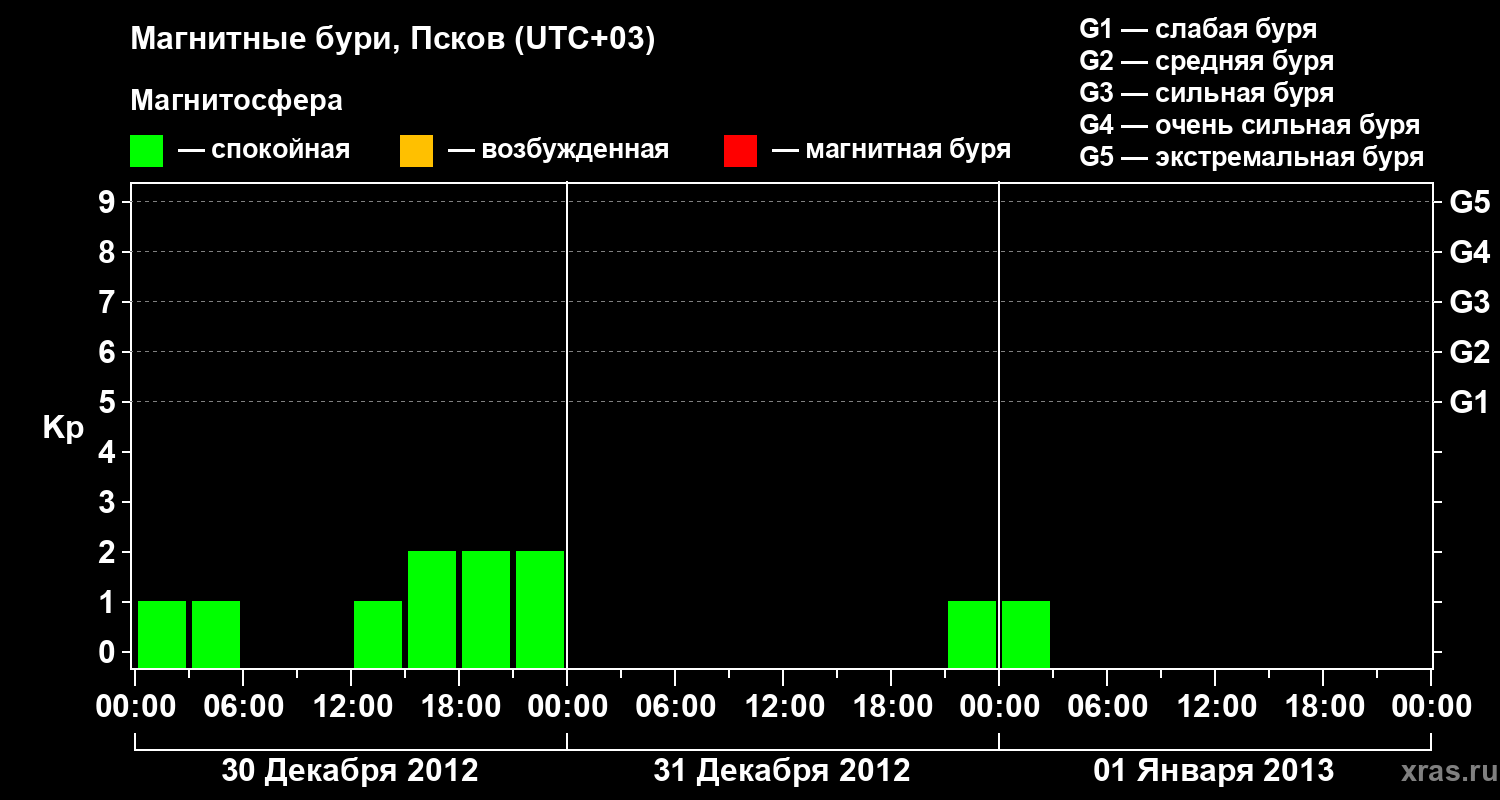Click the chart title 'Магнитные бури, Псков (UTC+03)'

pyautogui.click(x=393, y=40)
